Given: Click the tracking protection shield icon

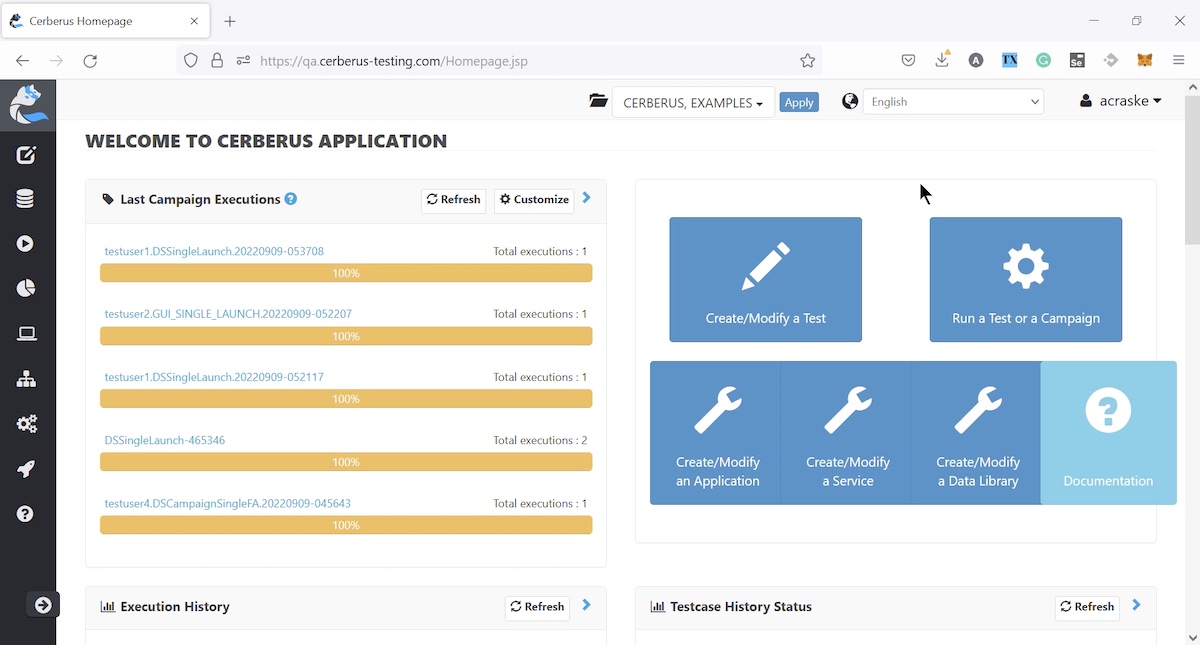Looking at the screenshot, I should click(x=191, y=61).
